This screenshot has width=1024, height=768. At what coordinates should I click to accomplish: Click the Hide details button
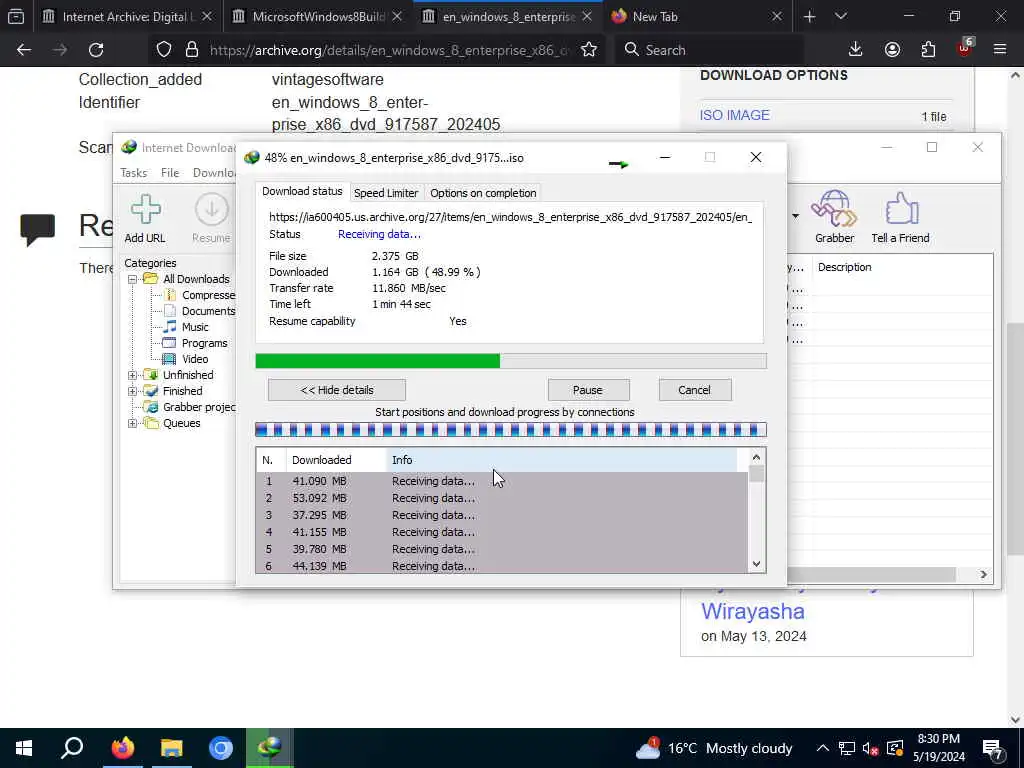(x=337, y=390)
